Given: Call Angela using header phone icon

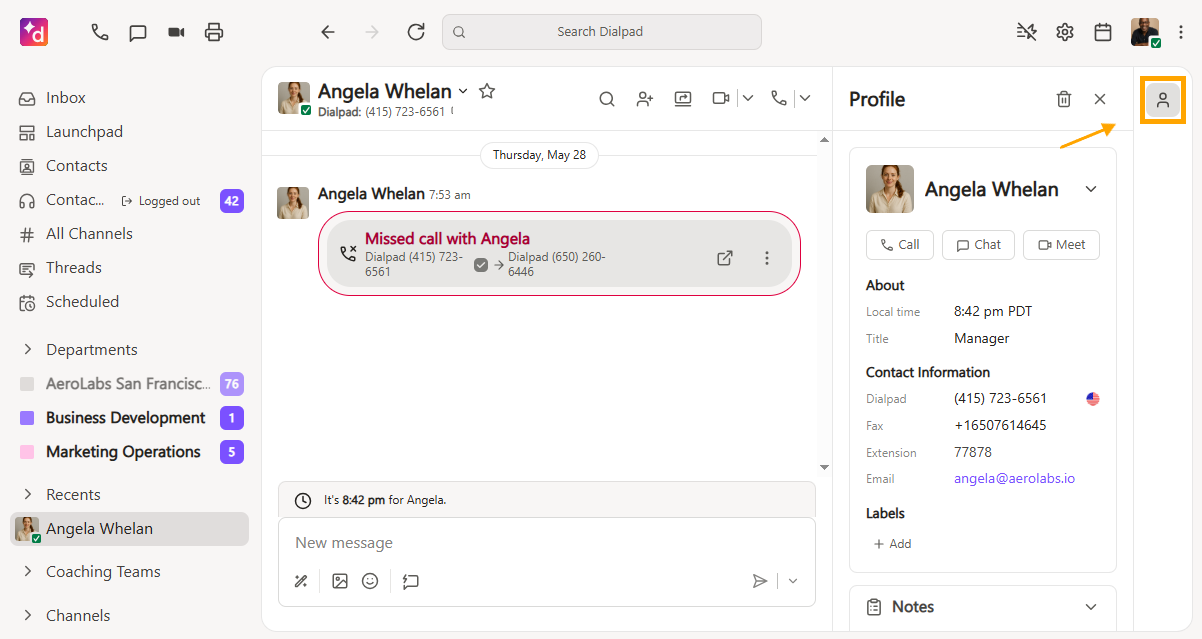Looking at the screenshot, I should pyautogui.click(x=778, y=98).
